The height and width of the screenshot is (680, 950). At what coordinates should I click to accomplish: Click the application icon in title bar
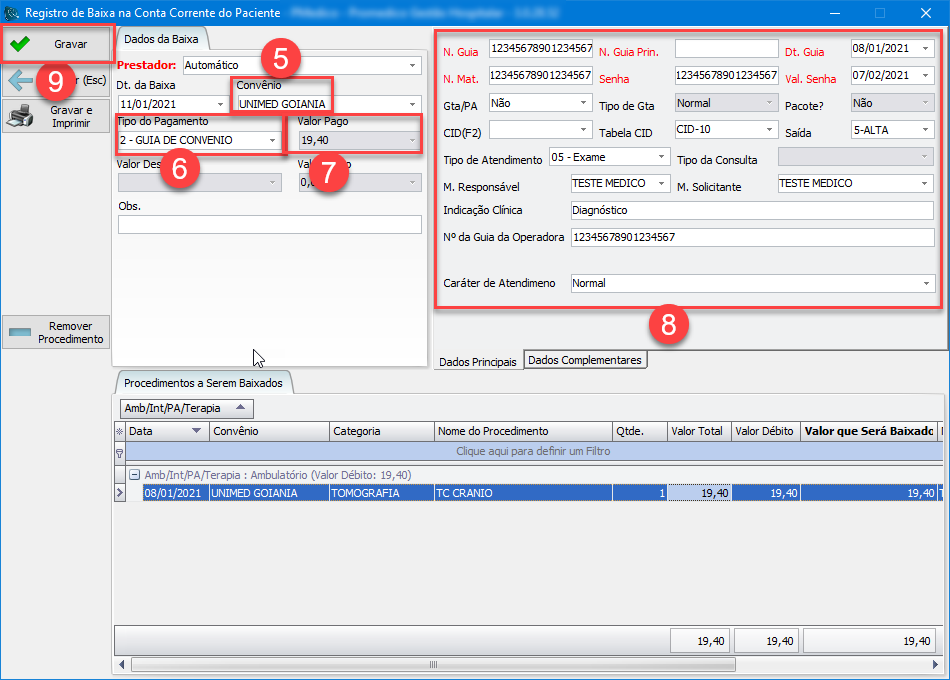[x=11, y=13]
